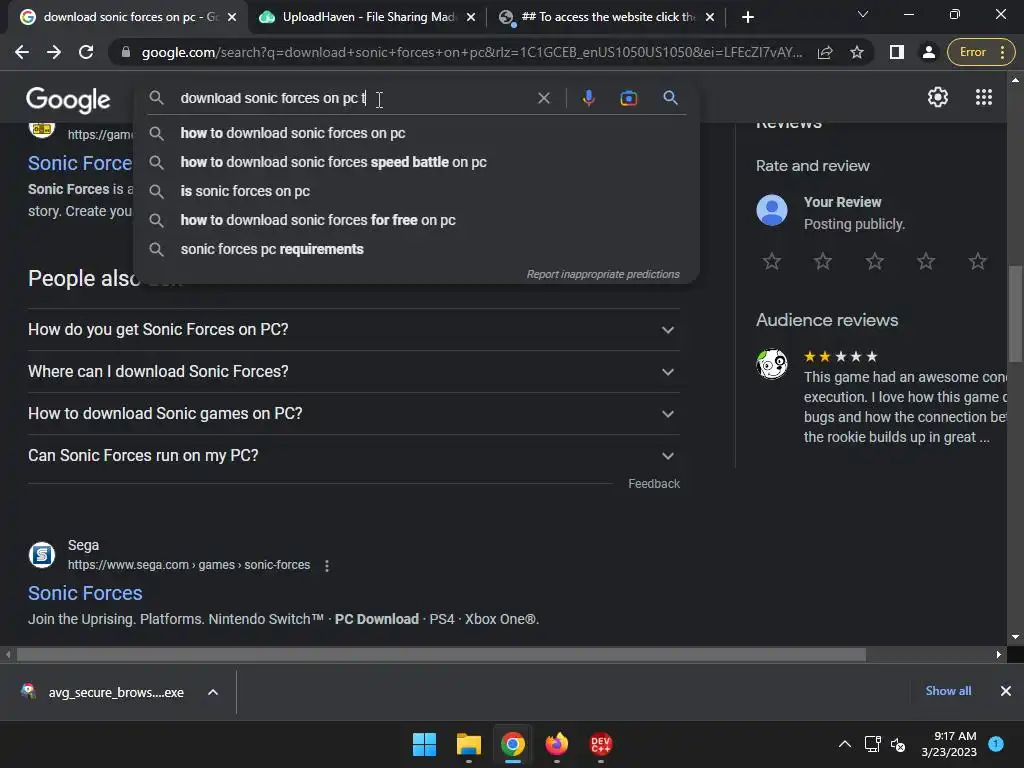
Task: Rate five stars in Your Review
Action: pos(978,261)
